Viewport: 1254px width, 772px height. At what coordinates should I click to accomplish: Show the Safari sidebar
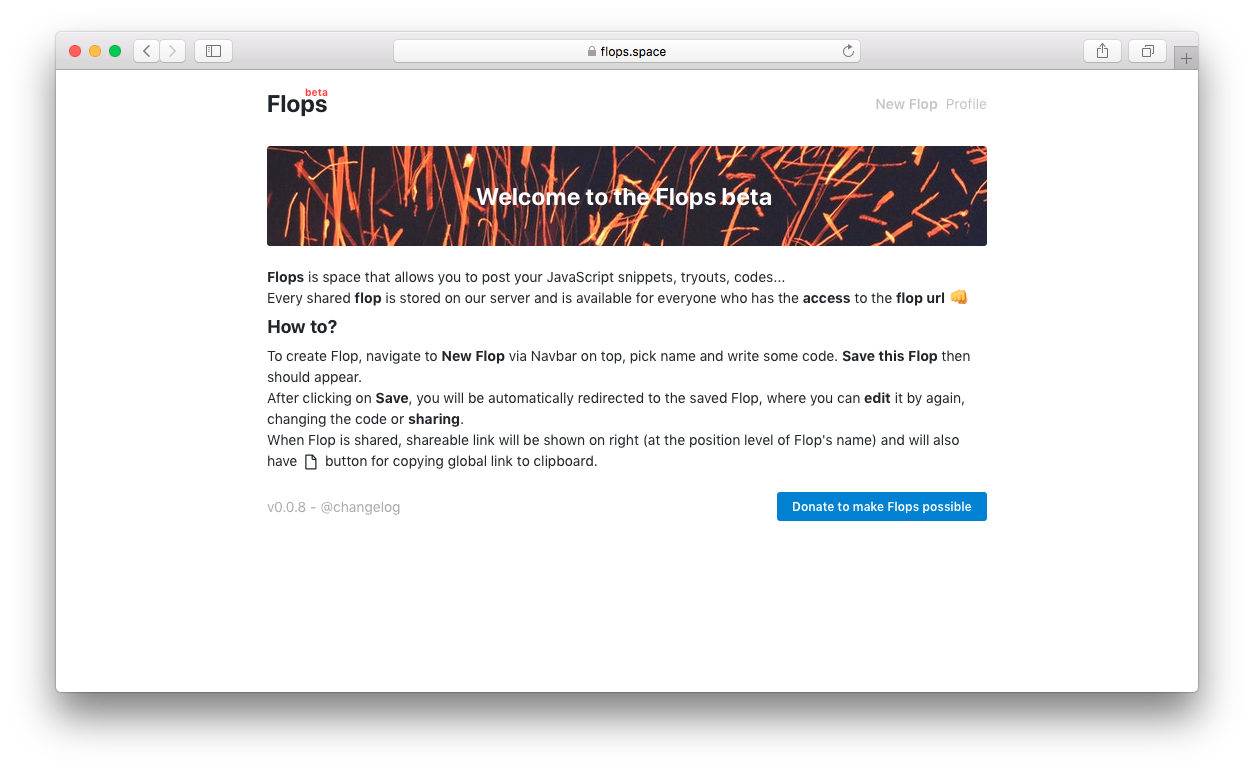coord(213,51)
